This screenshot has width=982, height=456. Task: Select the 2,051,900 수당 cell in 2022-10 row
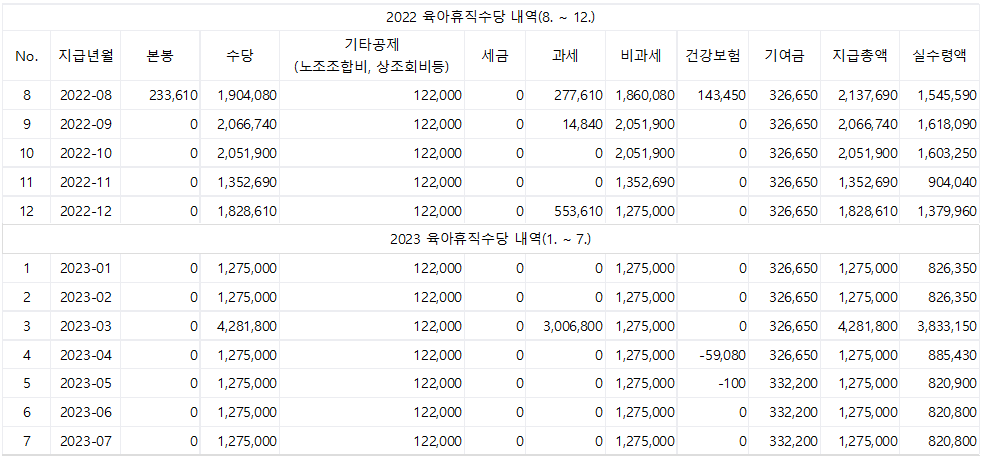tap(240, 153)
